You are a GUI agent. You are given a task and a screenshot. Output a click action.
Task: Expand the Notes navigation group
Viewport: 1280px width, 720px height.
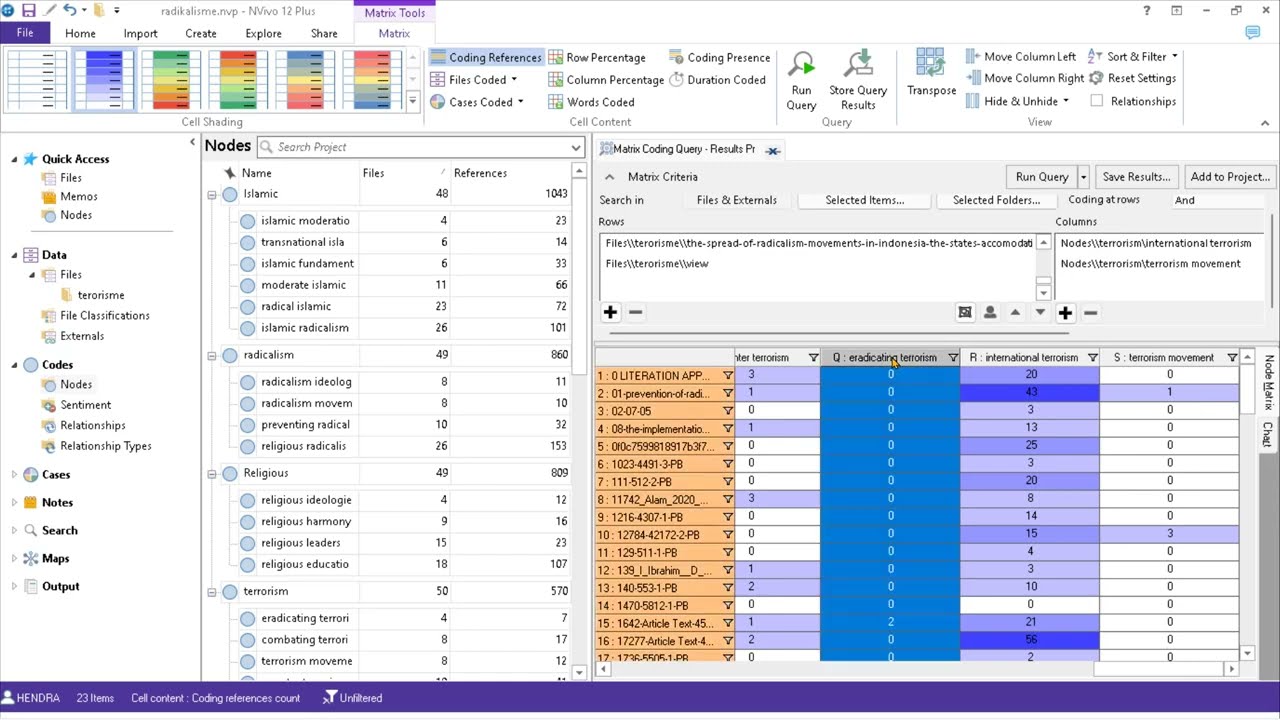pyautogui.click(x=14, y=503)
